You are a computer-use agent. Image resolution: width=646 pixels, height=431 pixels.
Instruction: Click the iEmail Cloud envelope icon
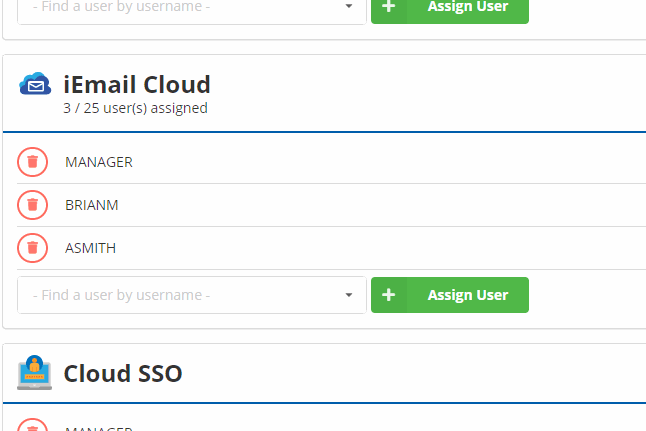(x=35, y=85)
